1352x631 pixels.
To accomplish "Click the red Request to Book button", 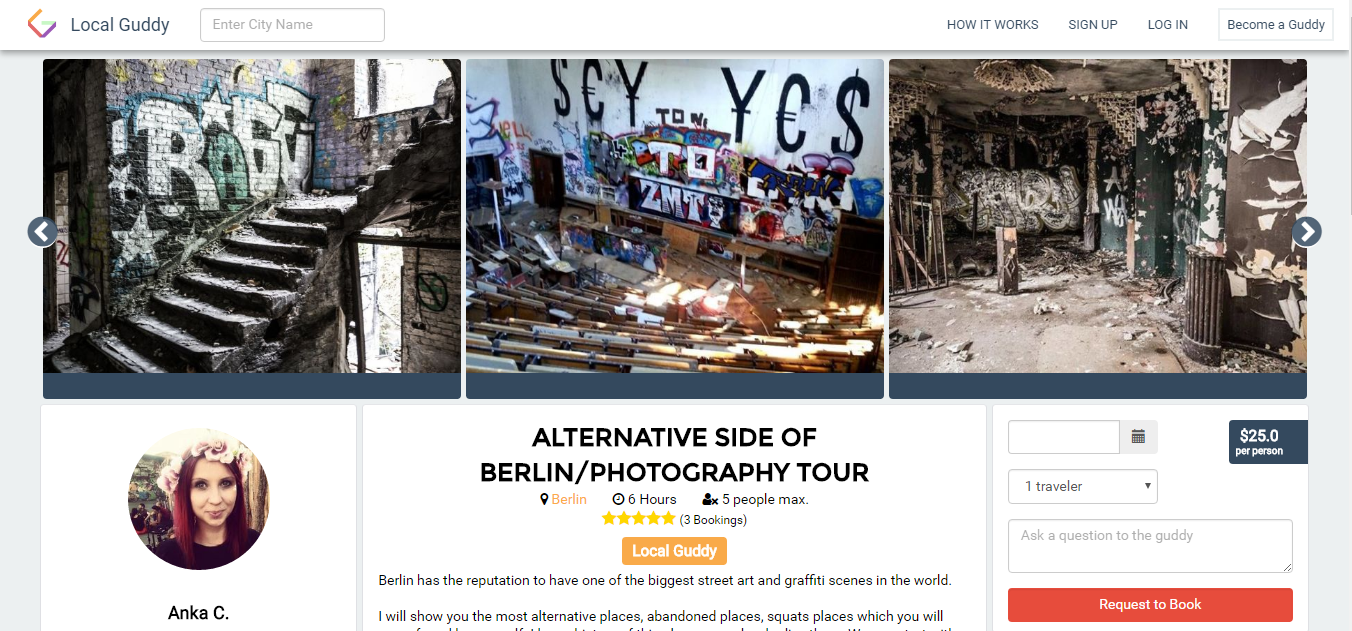I will tap(1150, 604).
